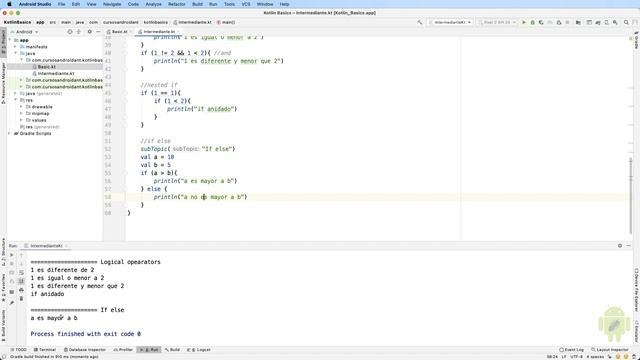Click the main() breadcrumb

[x=226, y=22]
